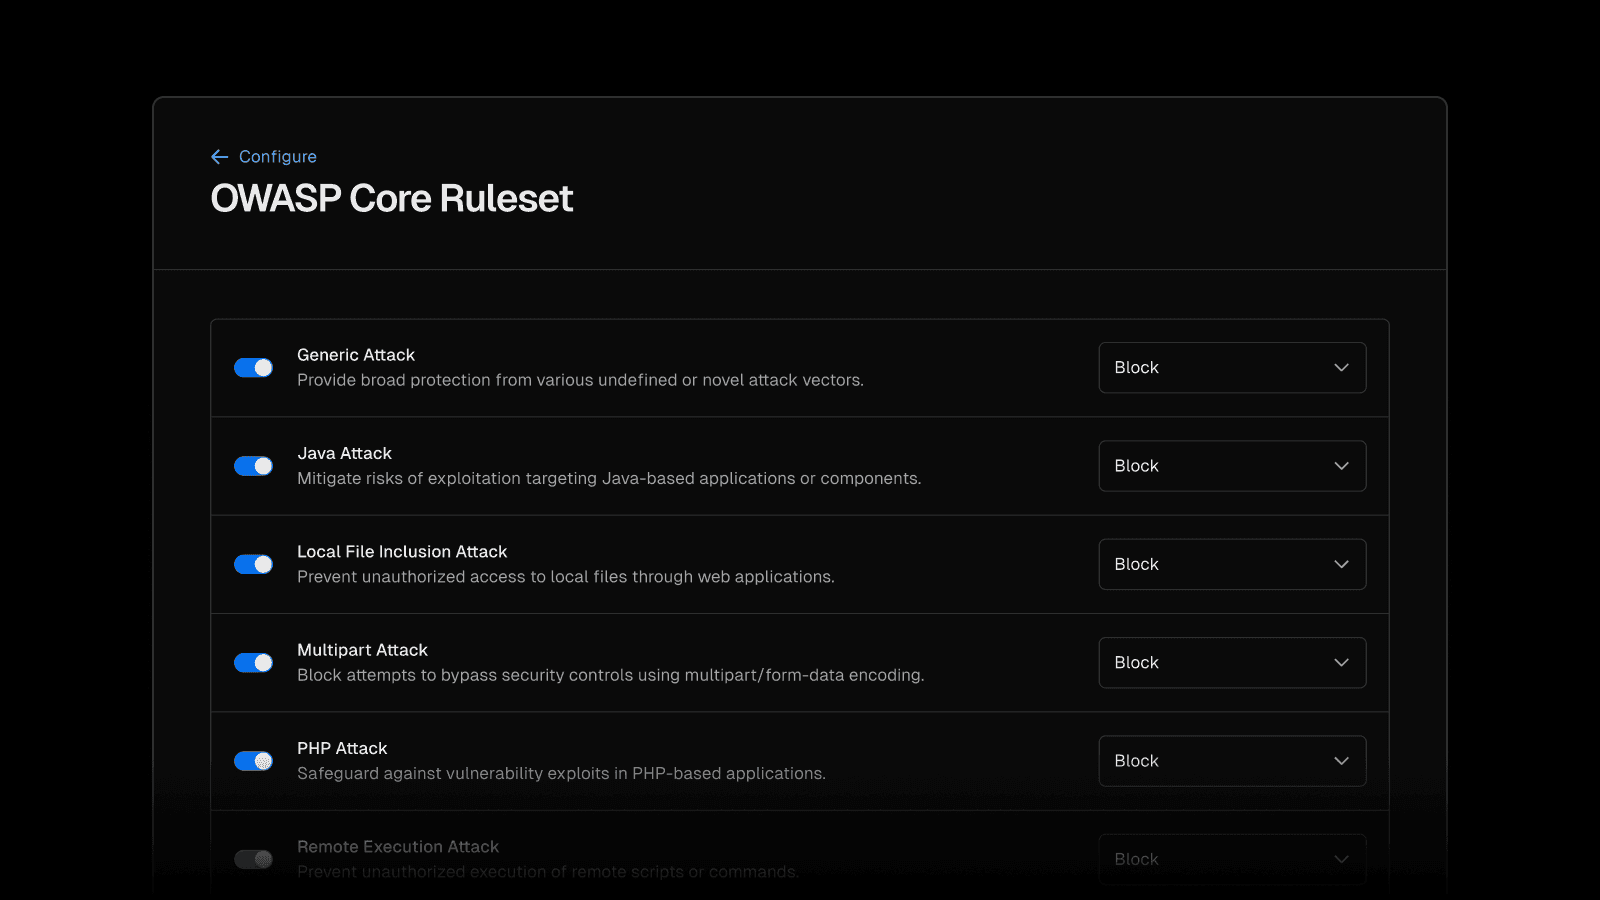
Task: Disable the Generic Attack toggle
Action: click(x=253, y=368)
